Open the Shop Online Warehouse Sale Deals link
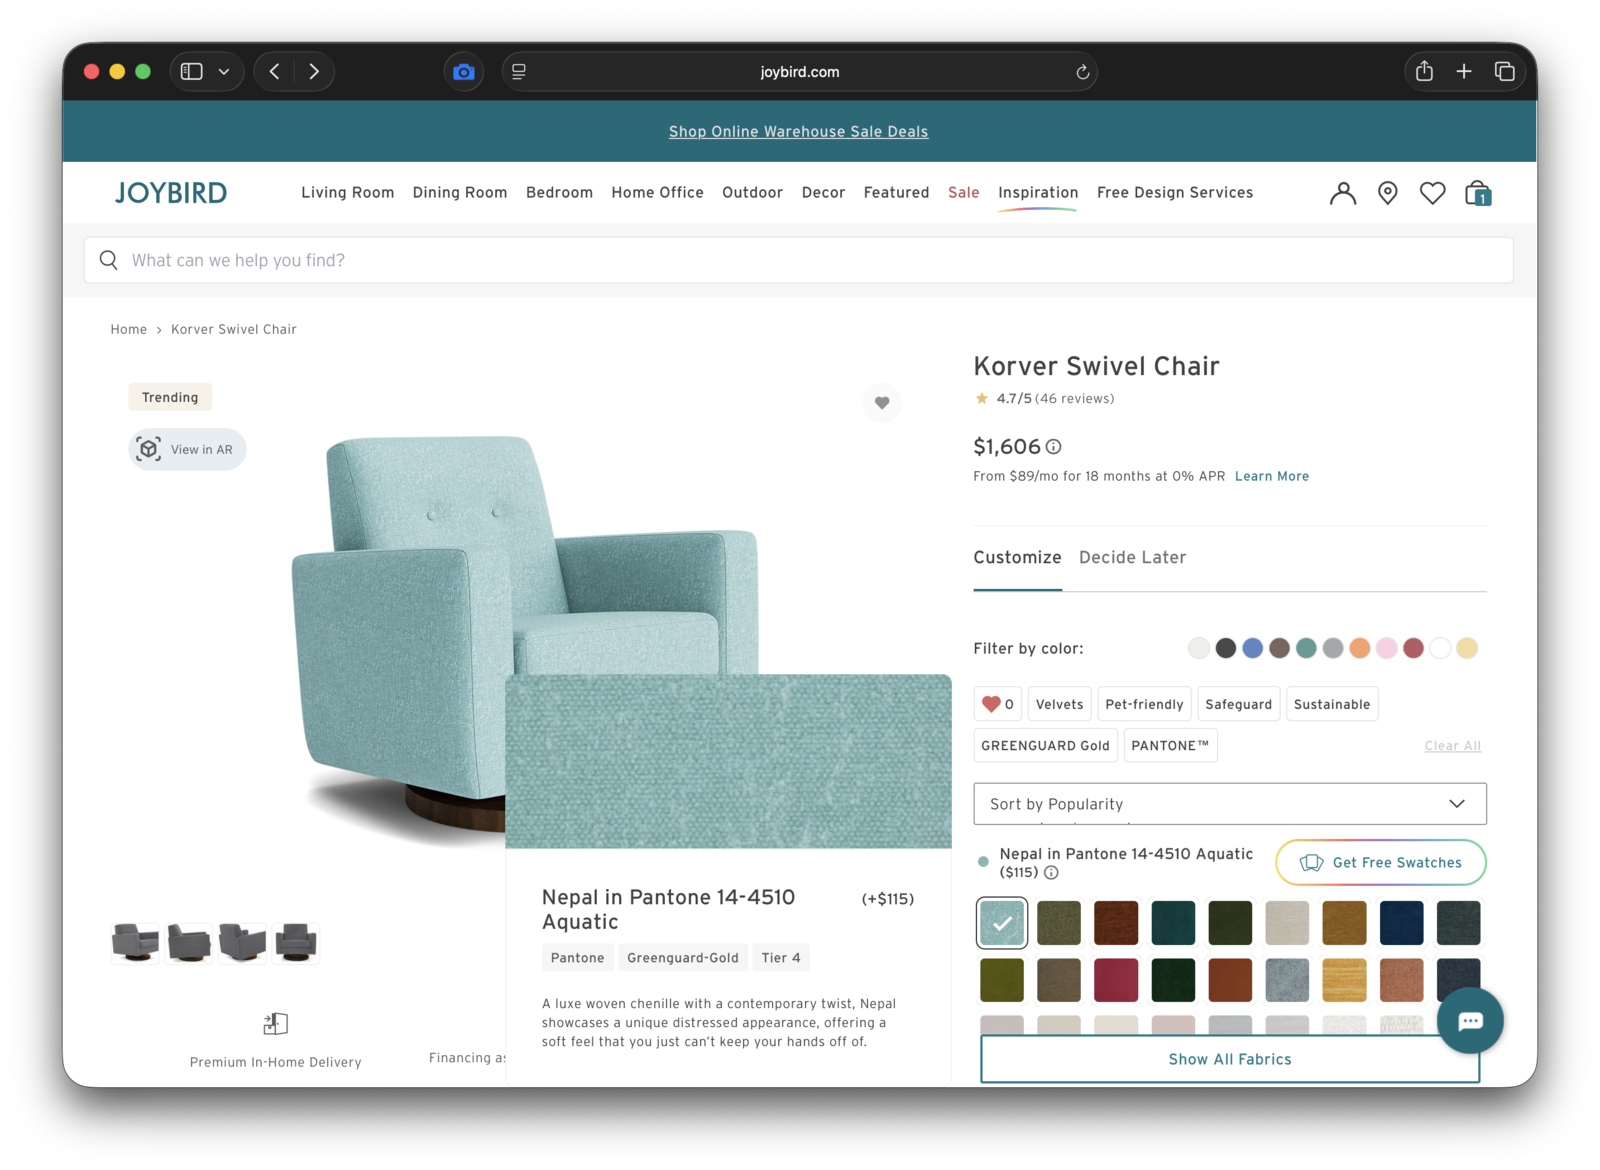1600x1170 pixels. coord(798,131)
